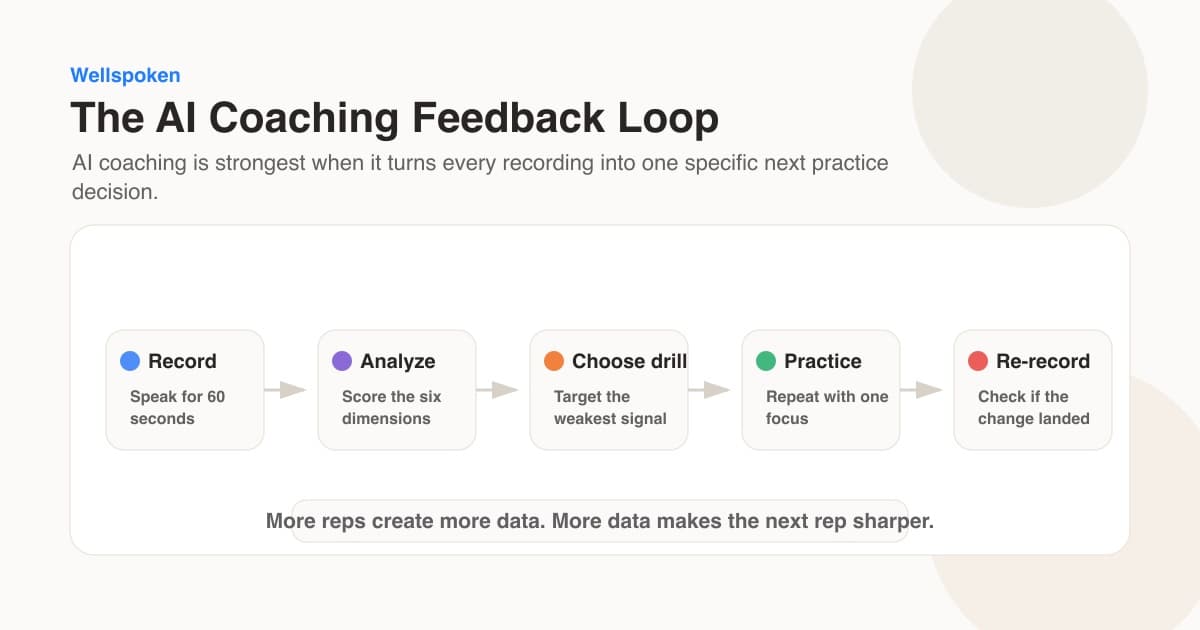Click the blue dot beside Record
Viewport: 1200px width, 630px height.
click(130, 361)
